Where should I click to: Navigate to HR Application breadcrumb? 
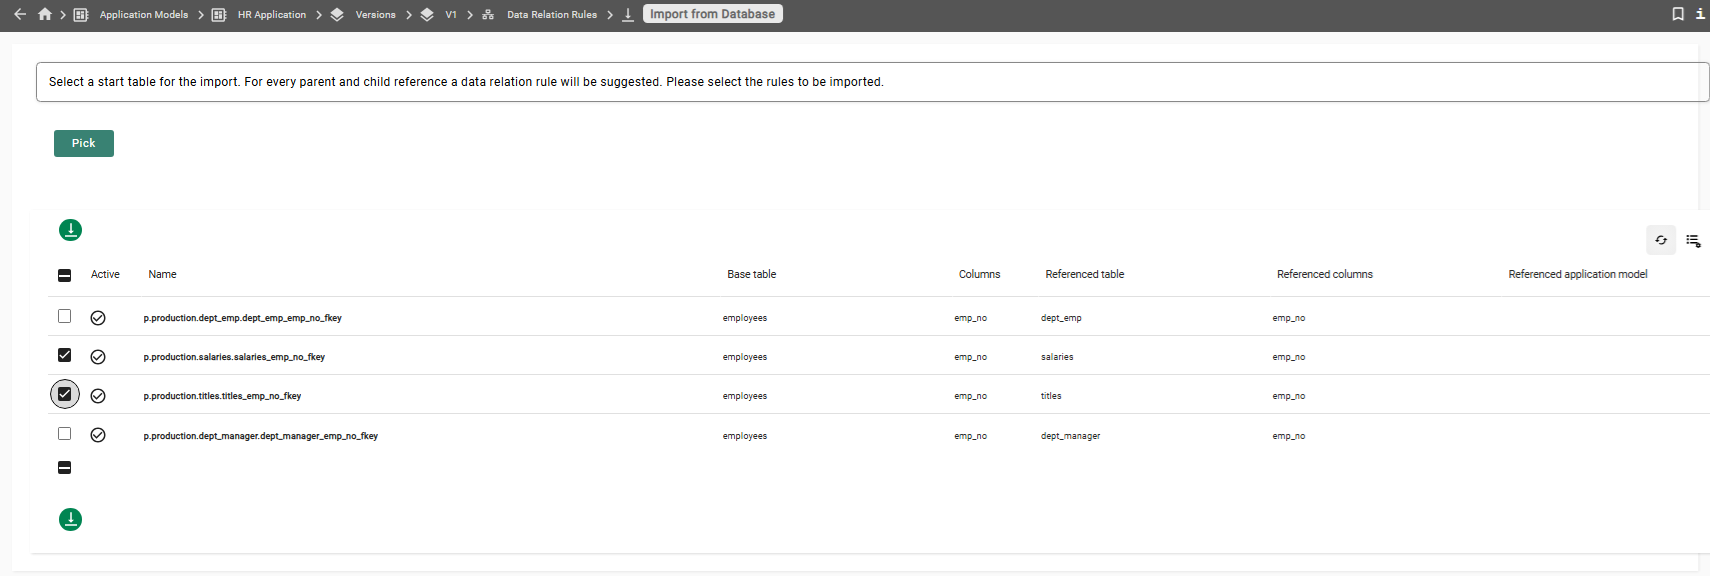[271, 15]
